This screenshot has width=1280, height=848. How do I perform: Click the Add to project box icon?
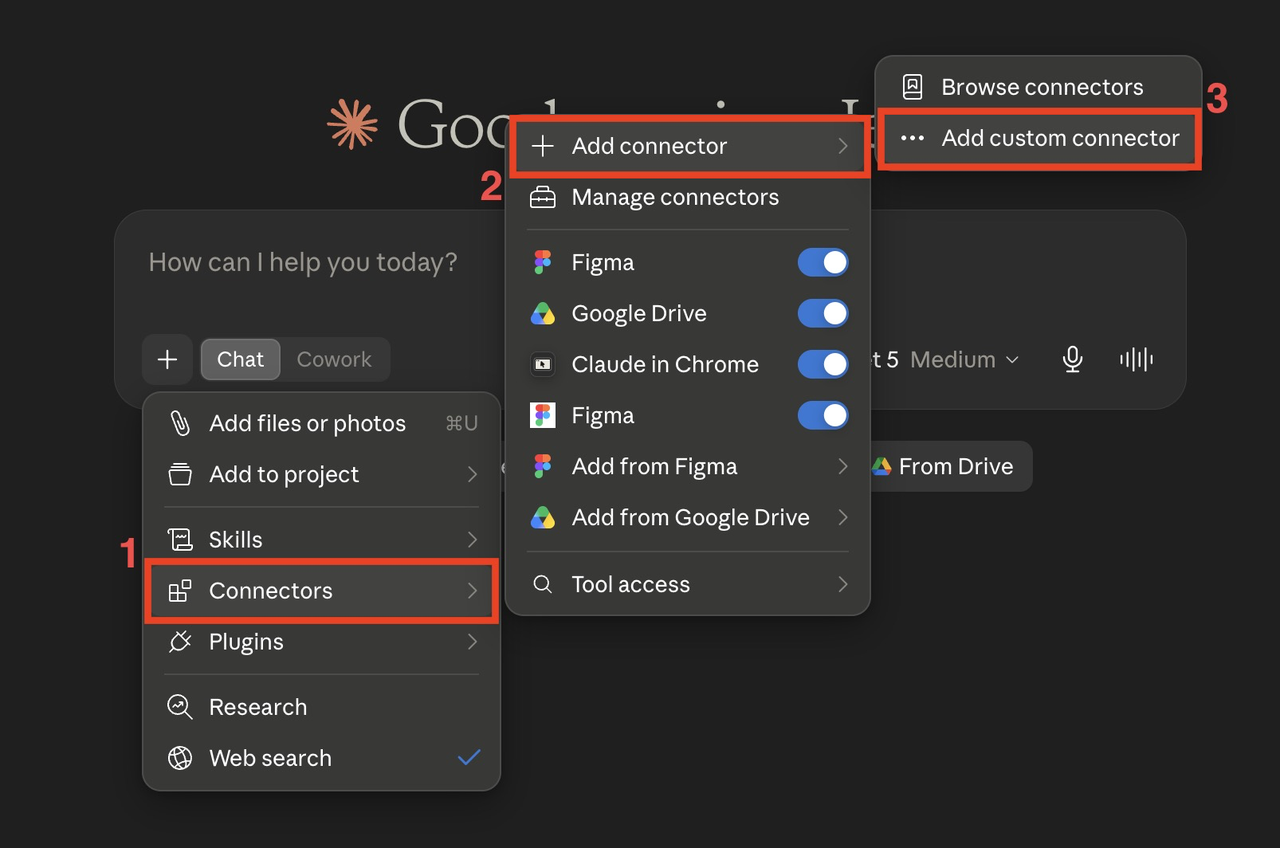point(180,475)
